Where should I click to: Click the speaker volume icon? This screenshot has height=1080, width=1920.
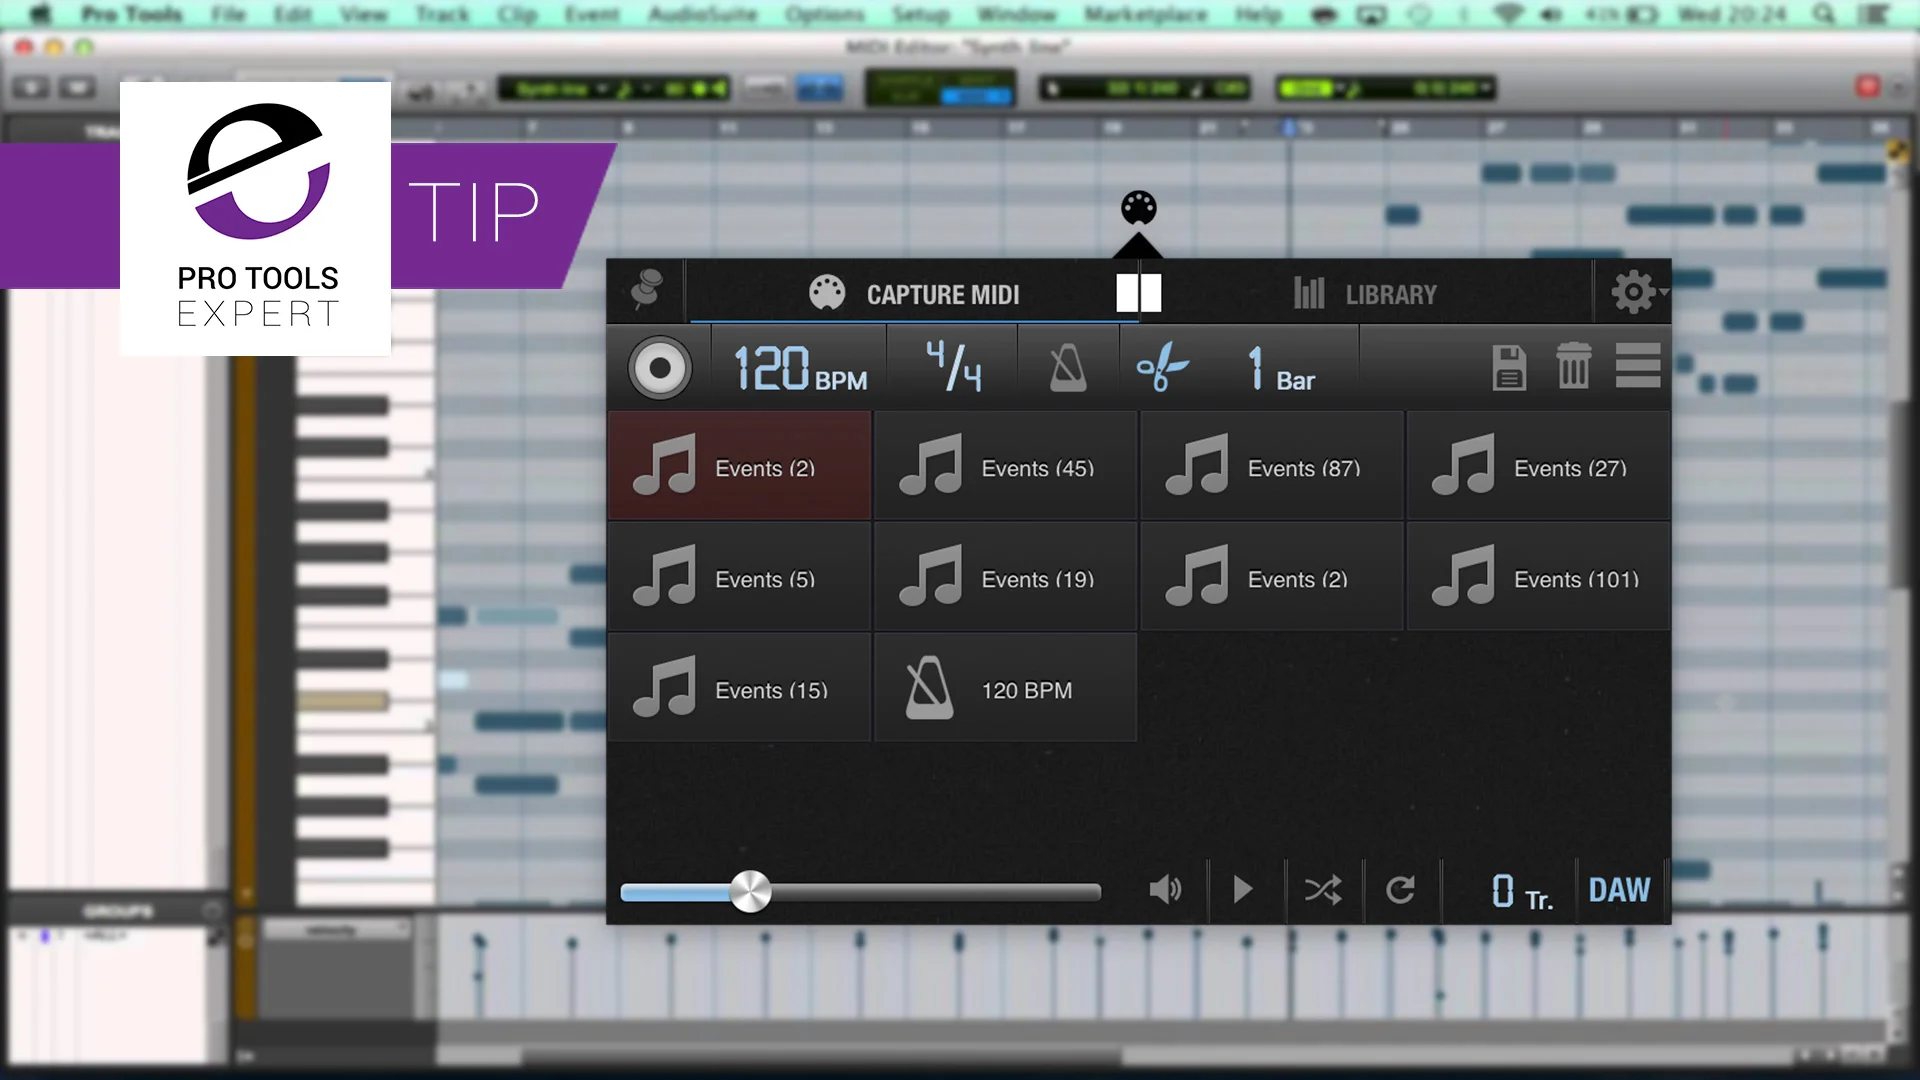point(1165,890)
